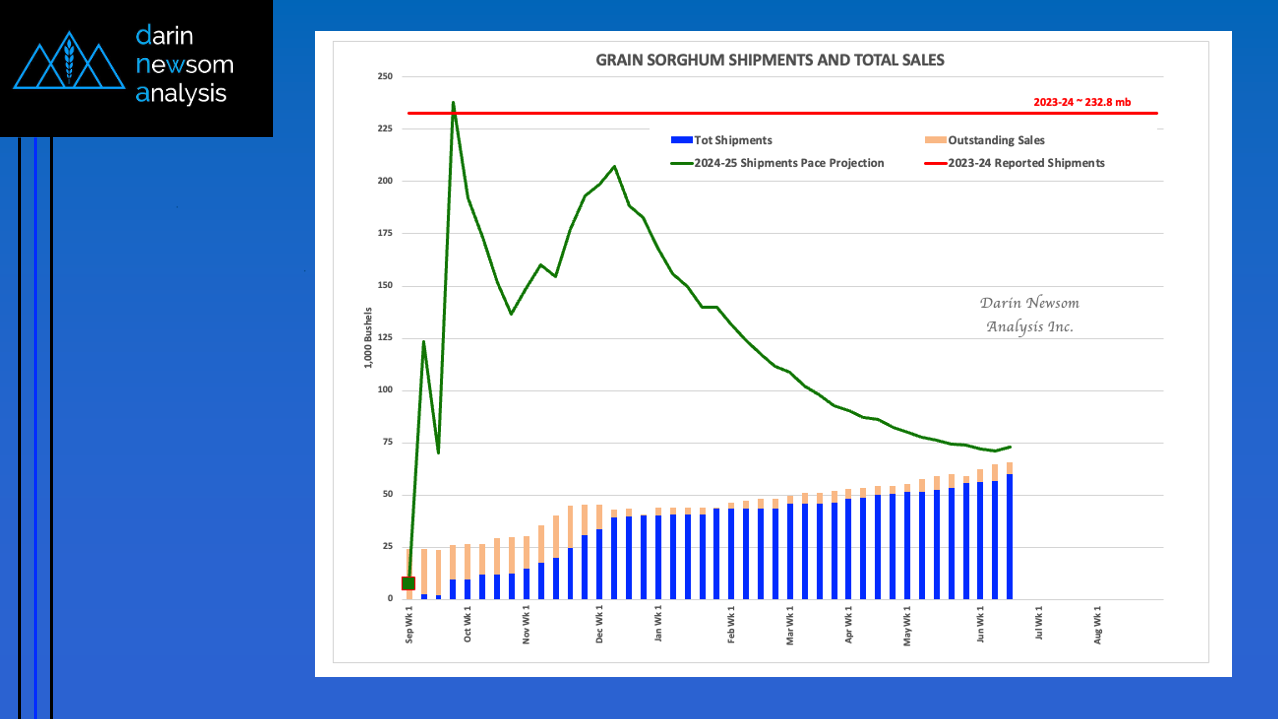This screenshot has width=1278, height=719.
Task: Click the Outstanding Sales legend label text
Action: click(996, 141)
